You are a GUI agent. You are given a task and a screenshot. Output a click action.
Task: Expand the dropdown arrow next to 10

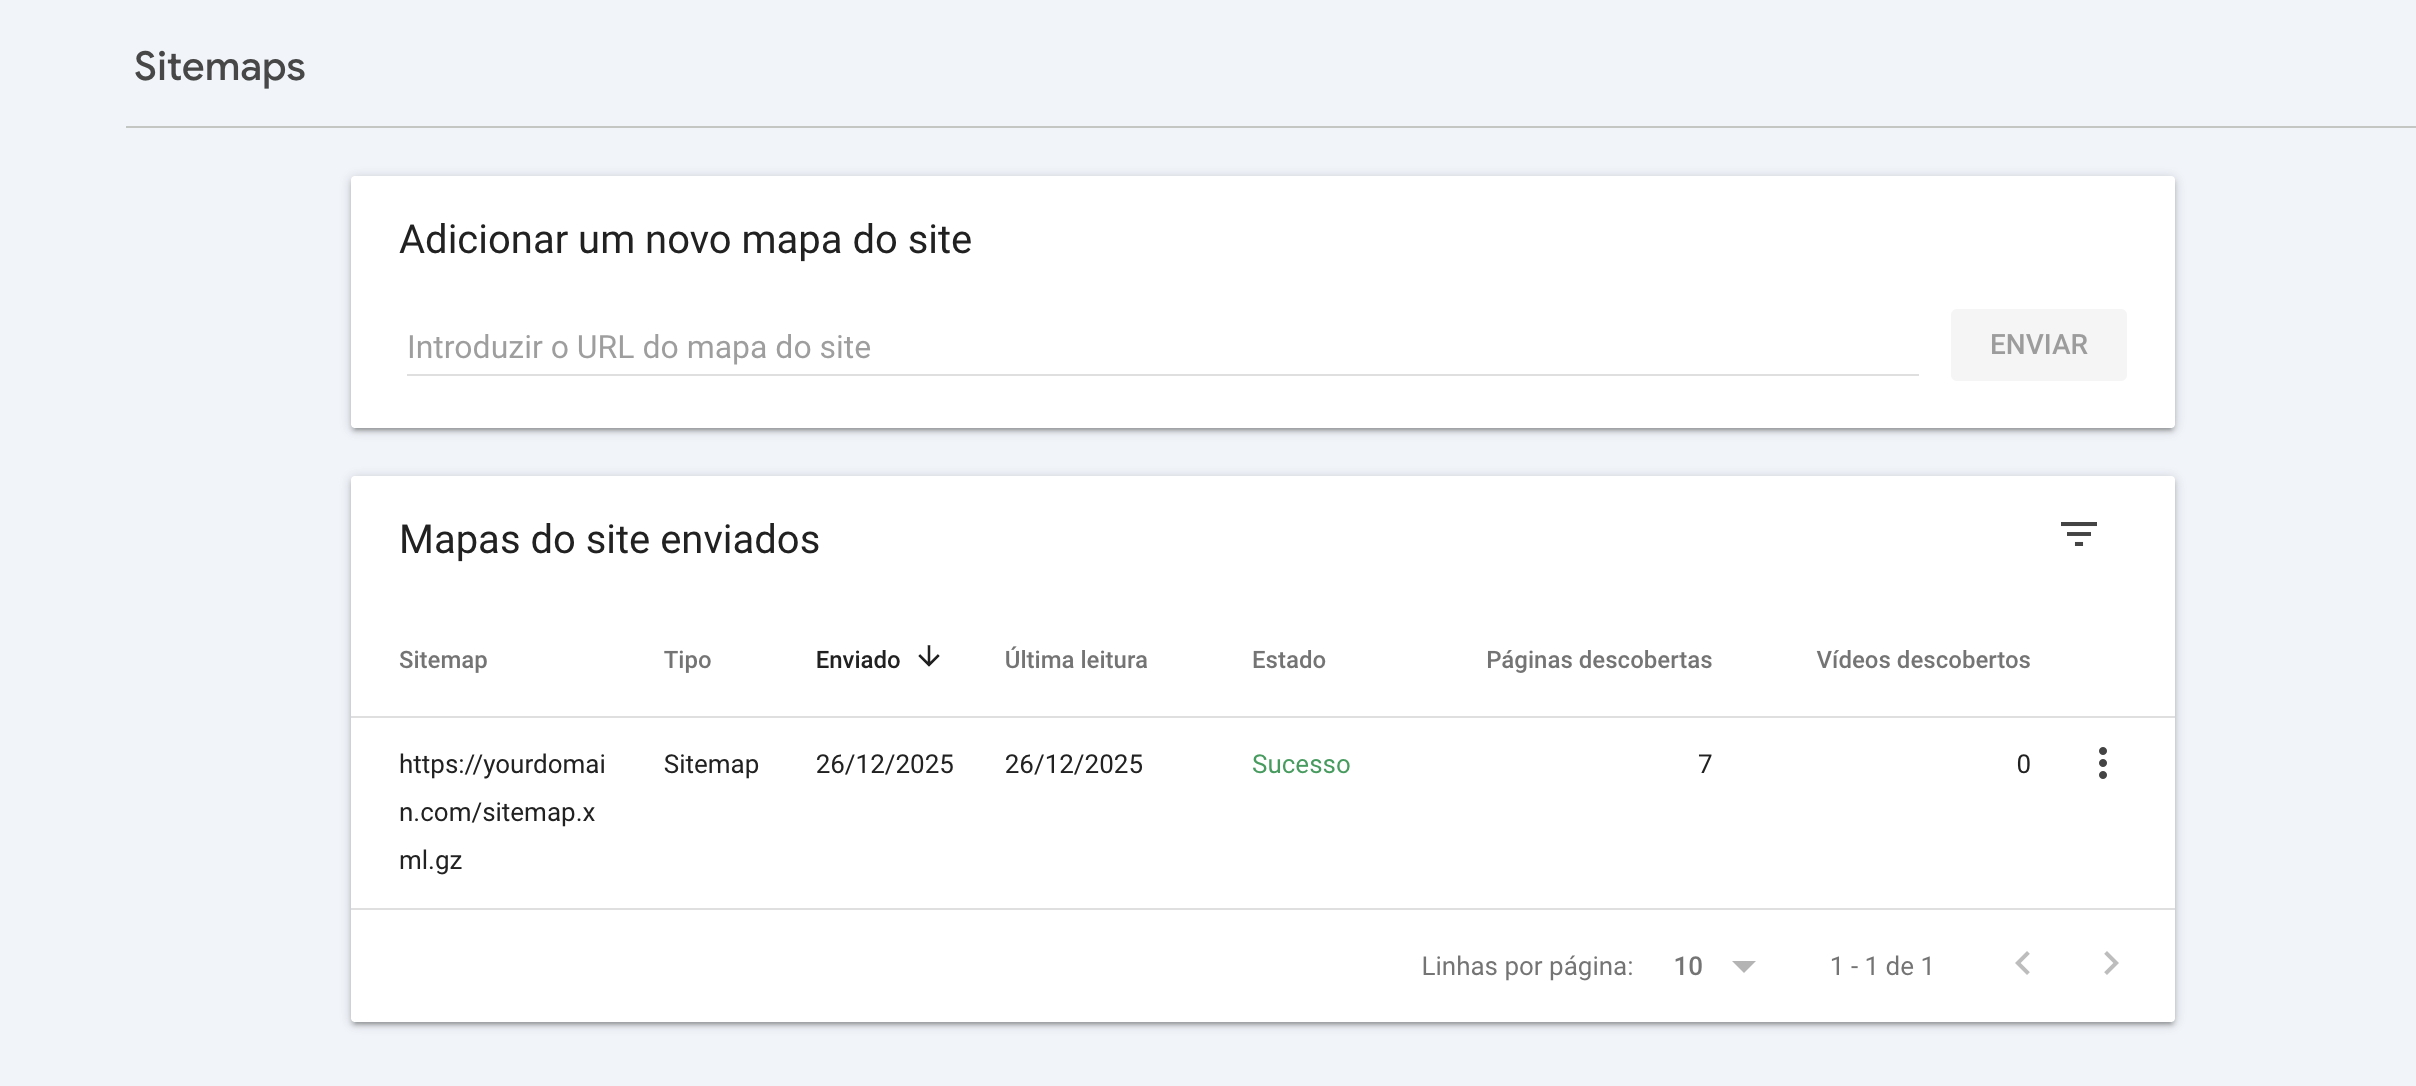[x=1743, y=966]
